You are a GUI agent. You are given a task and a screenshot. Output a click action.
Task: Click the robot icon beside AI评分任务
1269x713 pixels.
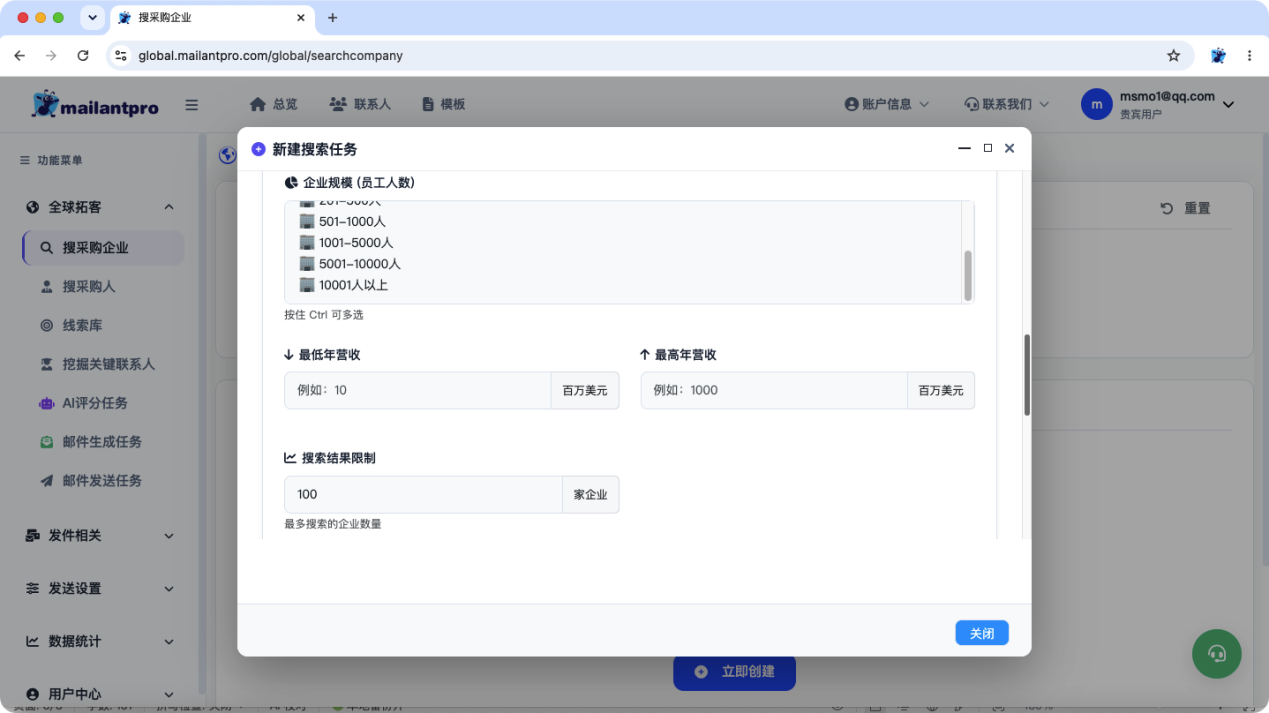46,404
